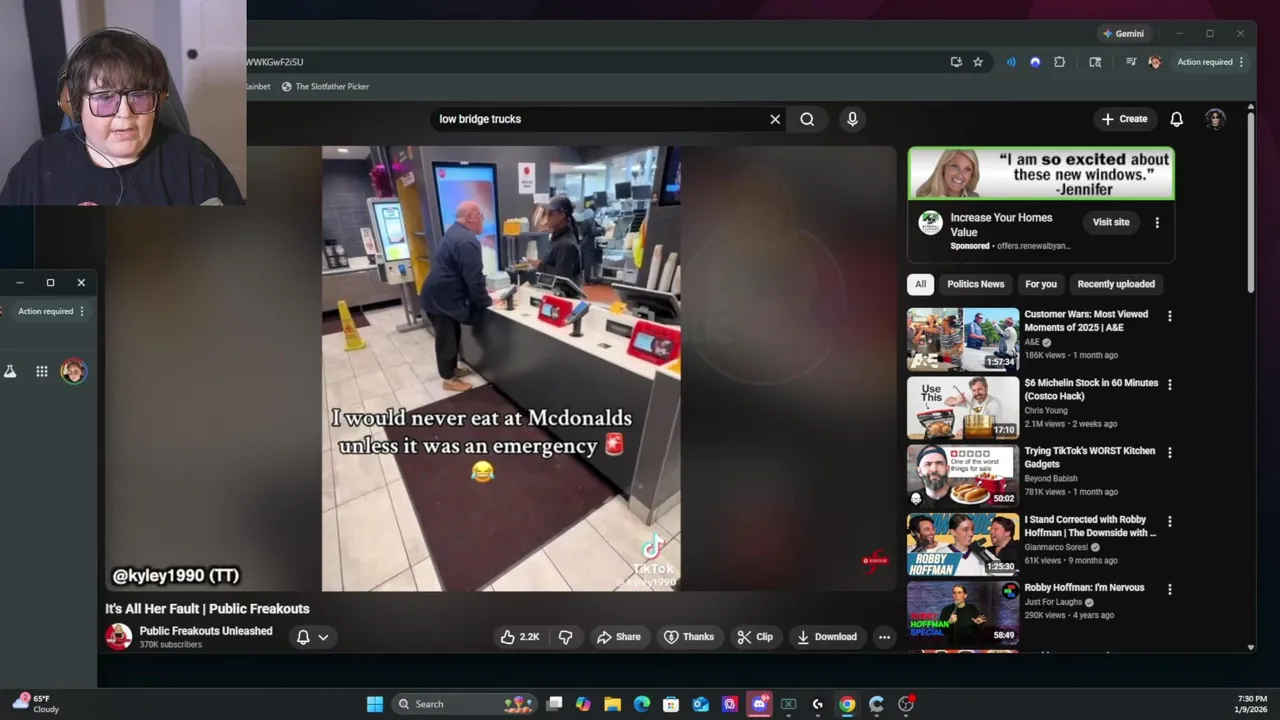Image resolution: width=1280 pixels, height=720 pixels.
Task: Click the Create button on YouTube
Action: (1125, 119)
